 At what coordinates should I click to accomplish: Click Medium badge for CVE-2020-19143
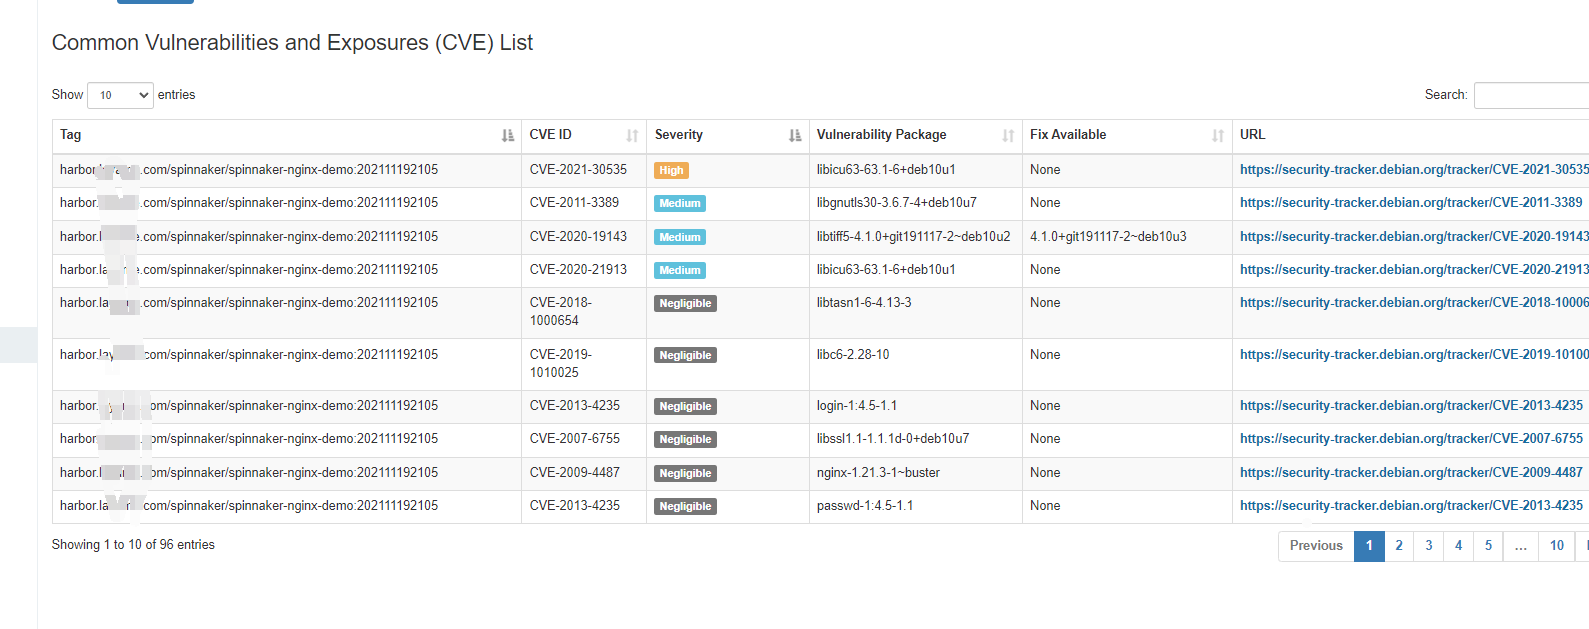680,238
